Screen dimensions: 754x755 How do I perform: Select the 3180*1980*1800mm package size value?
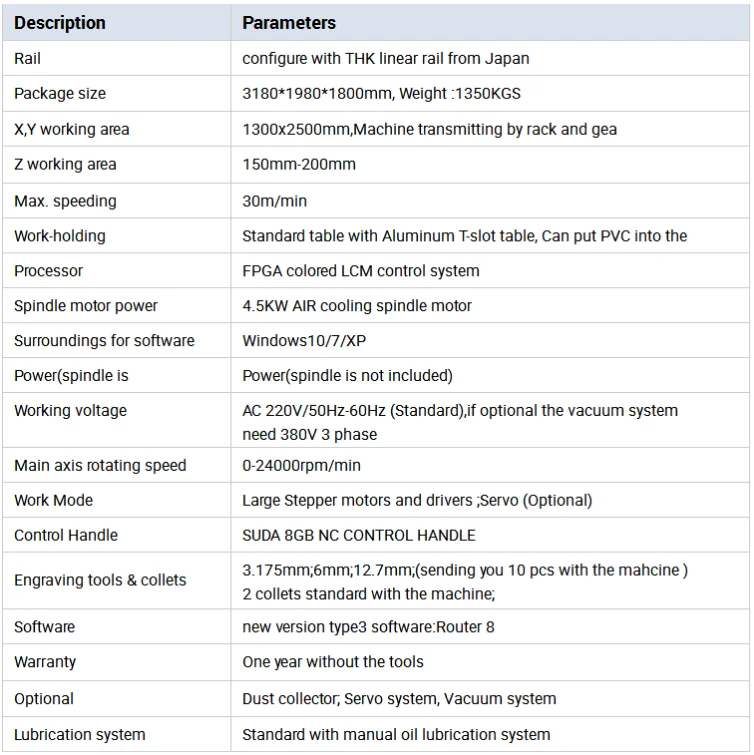coord(381,93)
